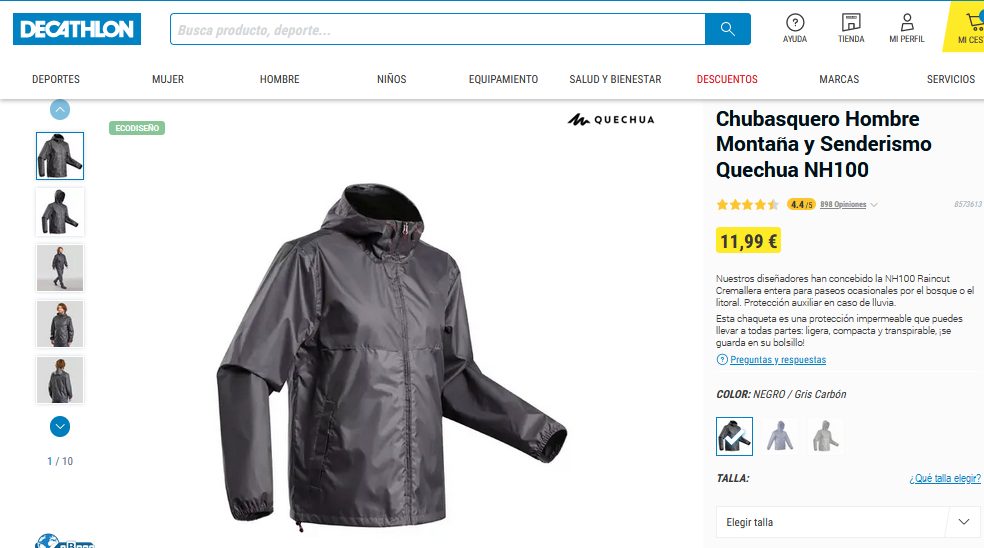984x548 pixels.
Task: Select the light blue jacket color swatch
Action: point(780,436)
